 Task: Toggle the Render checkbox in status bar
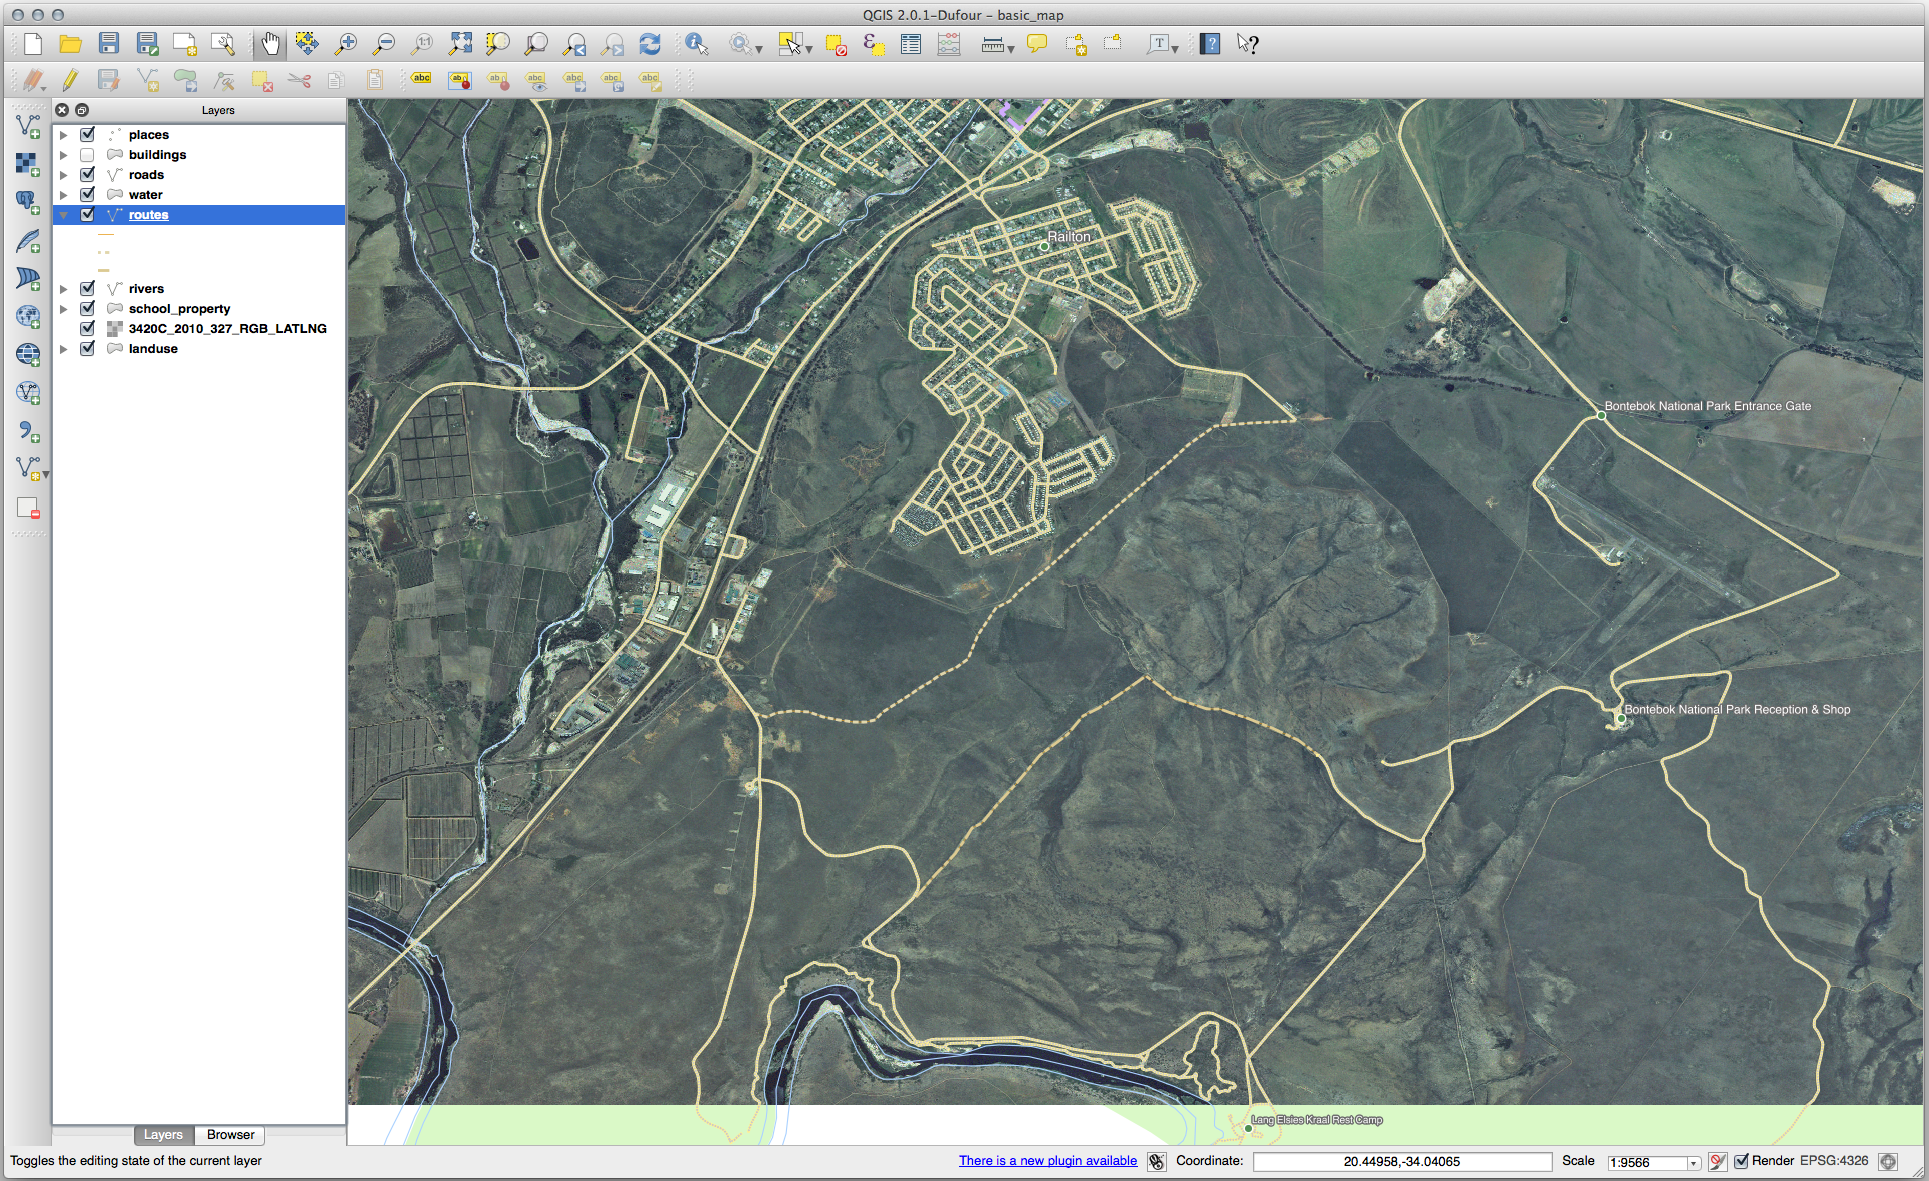tap(1742, 1161)
